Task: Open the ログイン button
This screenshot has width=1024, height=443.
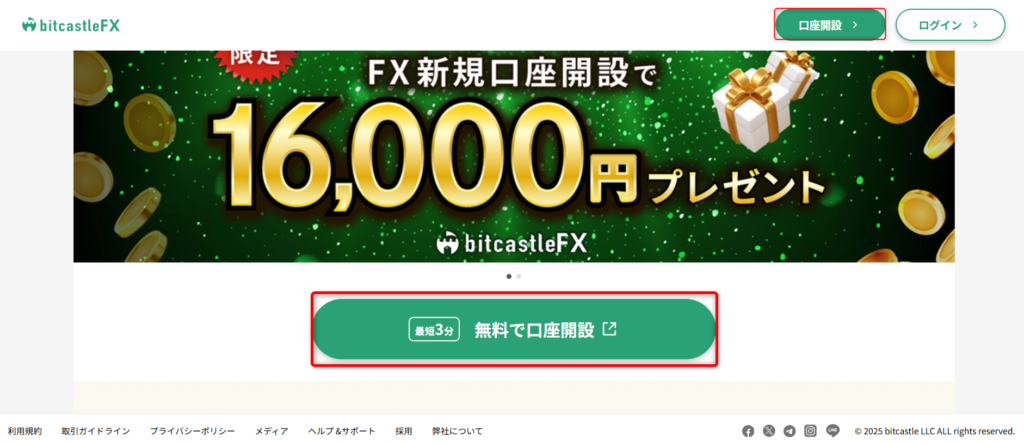Action: (x=950, y=25)
